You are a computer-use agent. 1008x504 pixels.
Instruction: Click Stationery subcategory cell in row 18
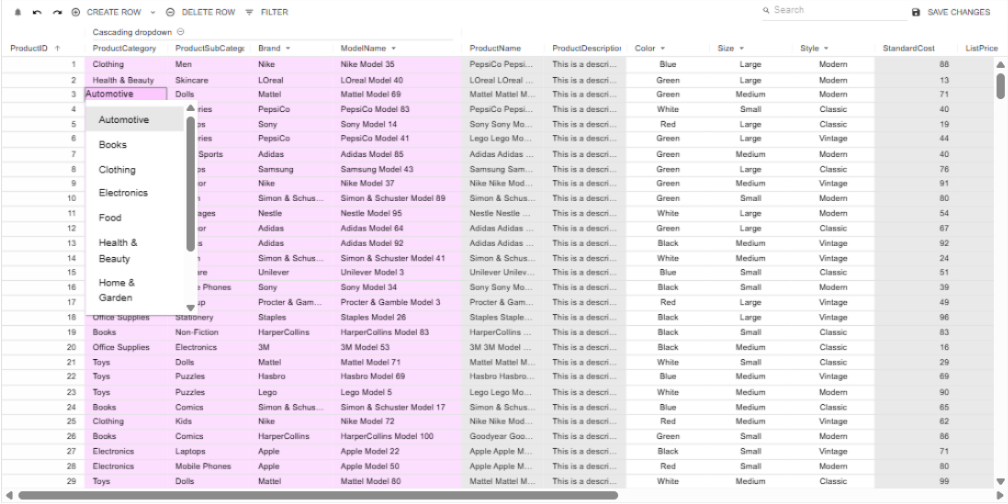coord(209,317)
